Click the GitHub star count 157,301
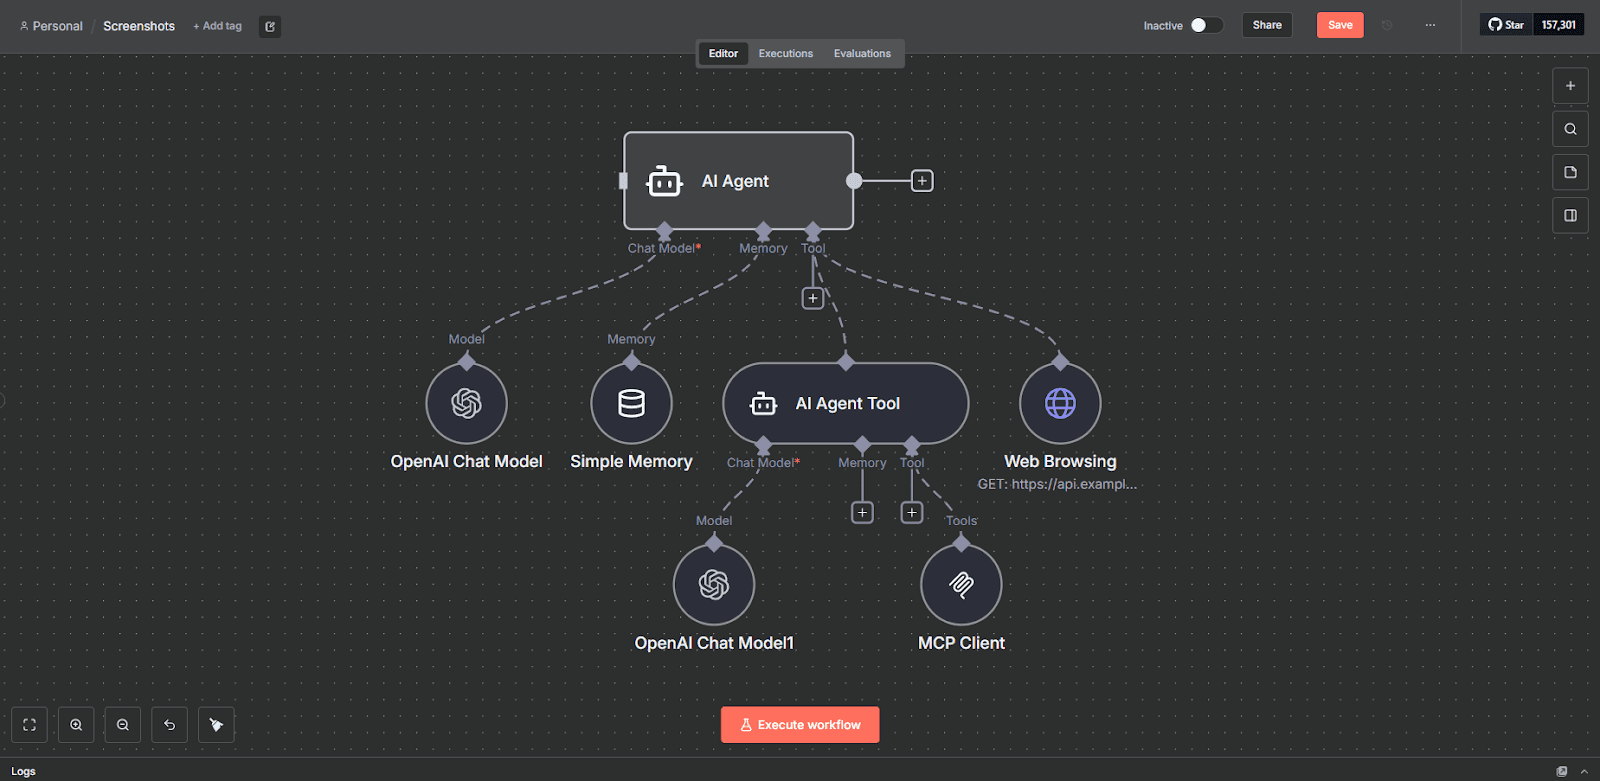Image resolution: width=1600 pixels, height=781 pixels. tap(1558, 25)
